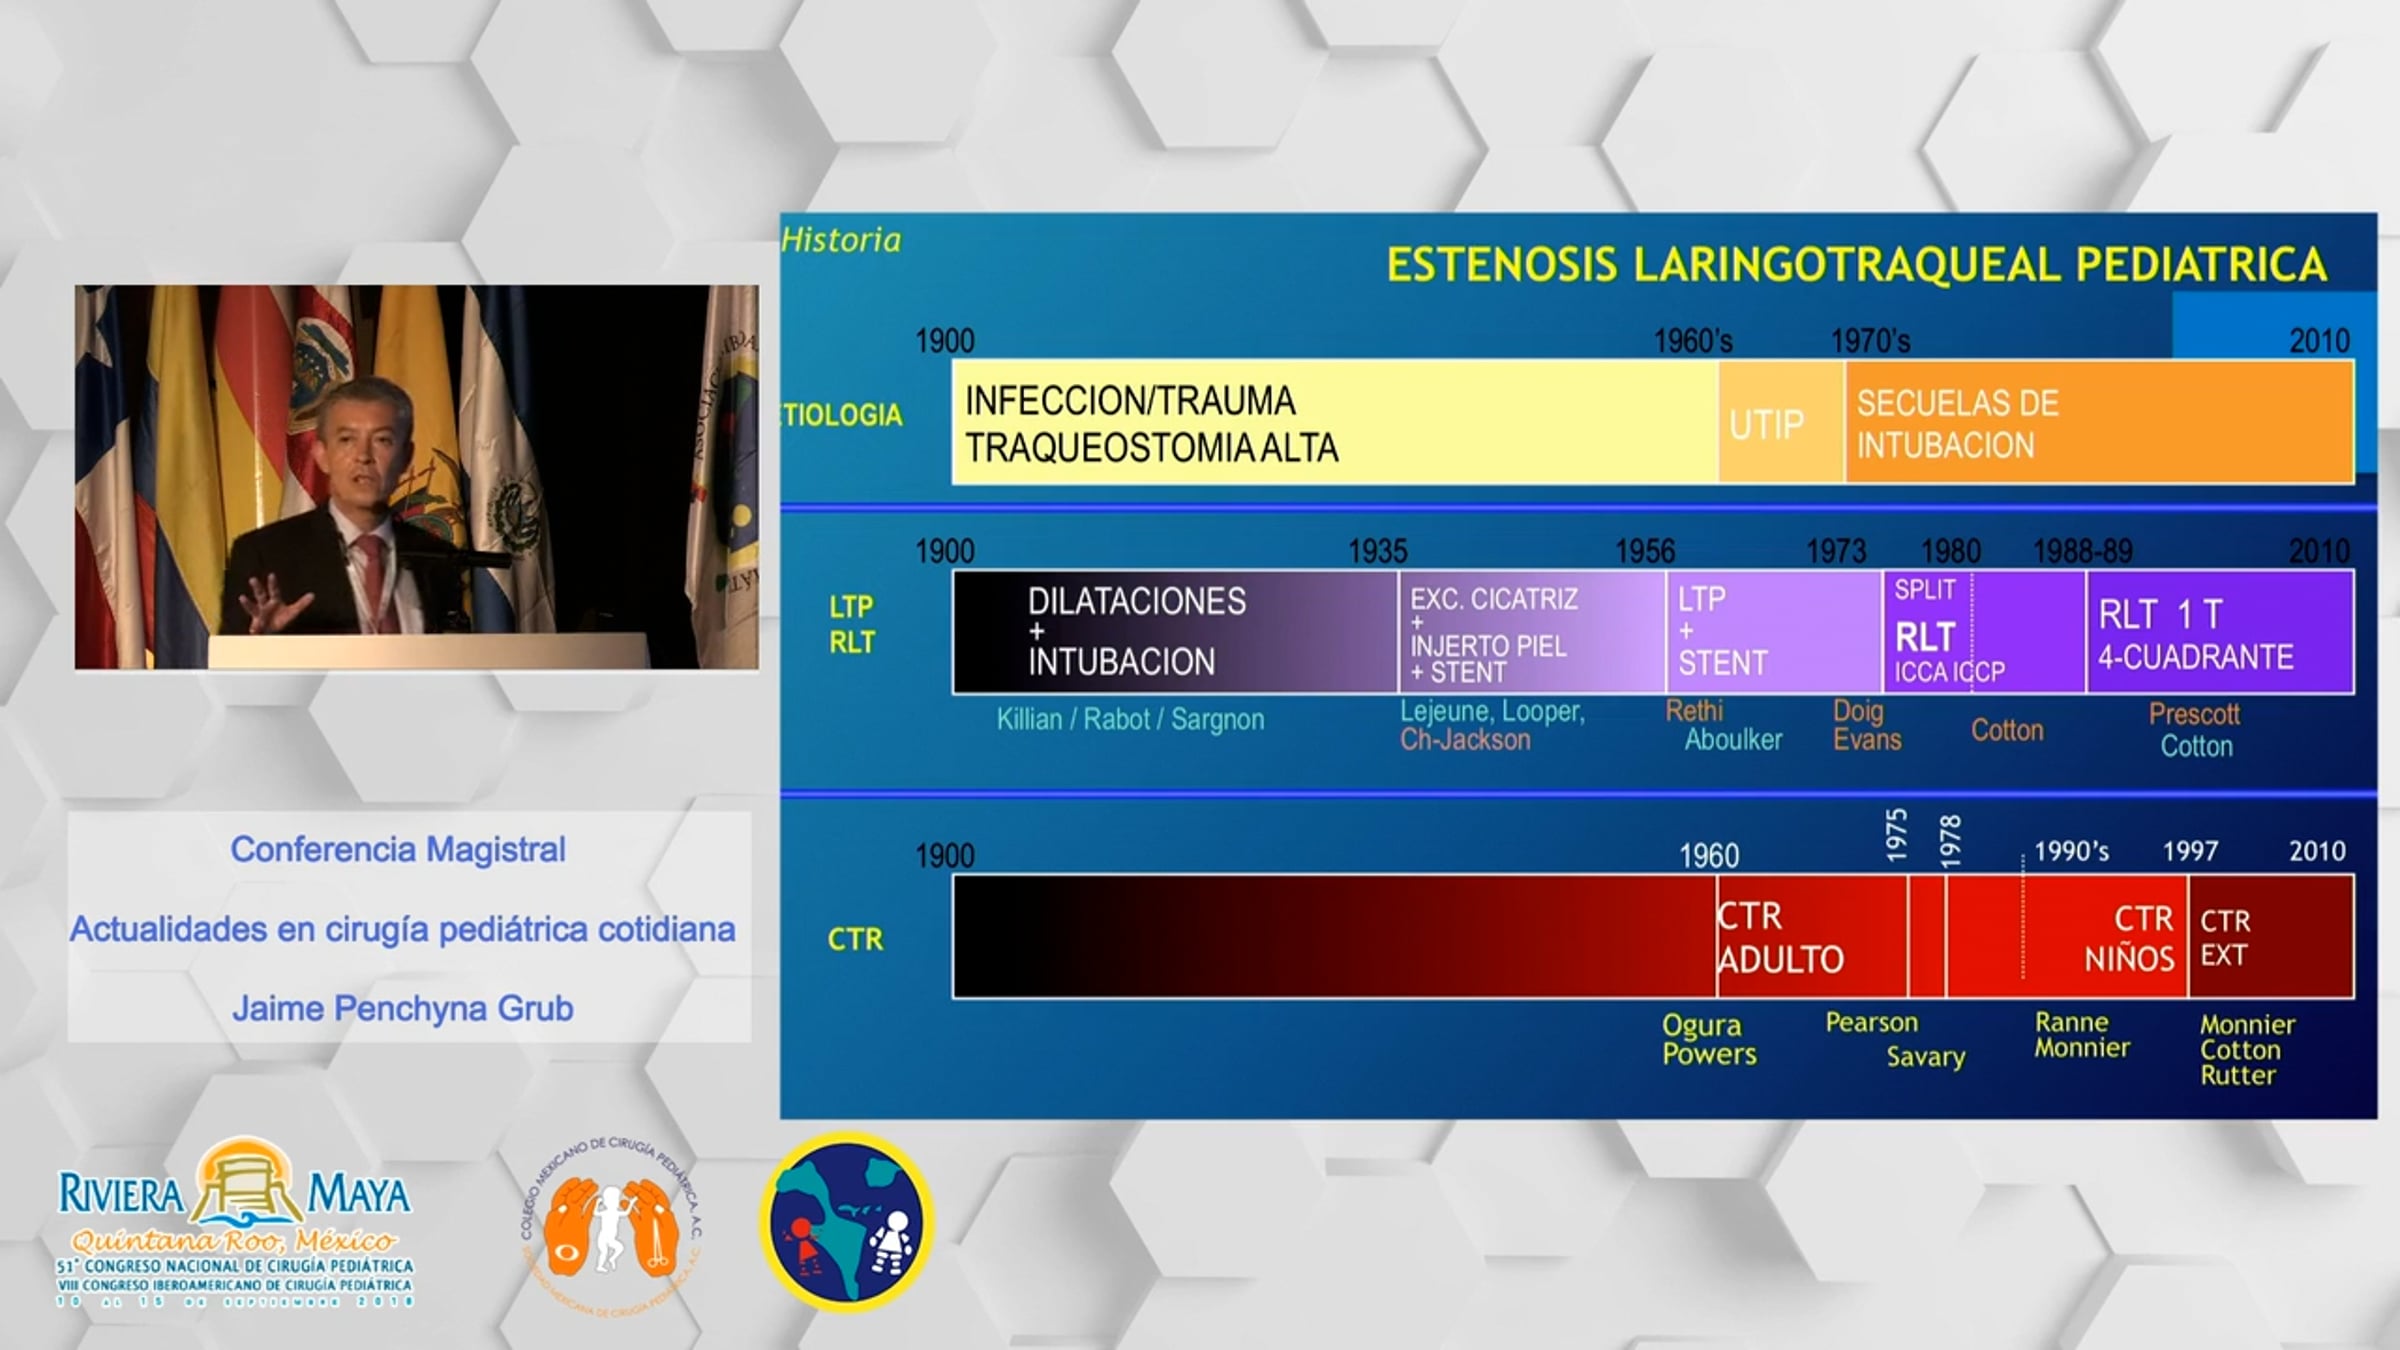Click the vertical "1975" year marker
This screenshot has width=2400, height=1350.
click(x=1896, y=835)
